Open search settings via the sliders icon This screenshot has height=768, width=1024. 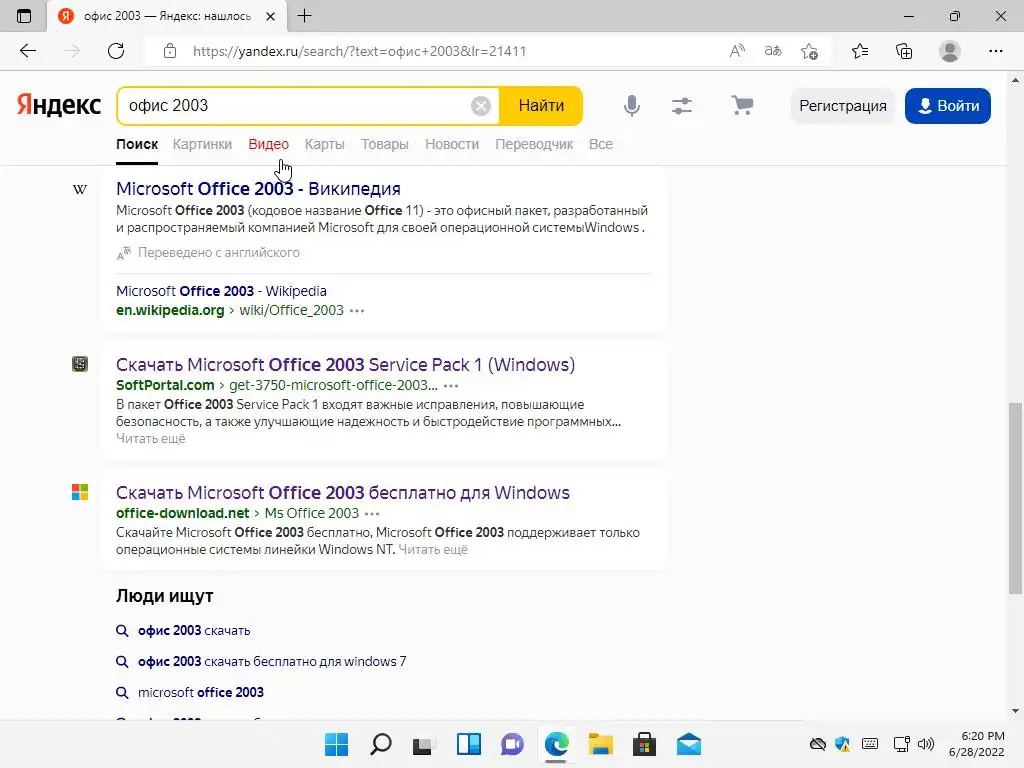(x=682, y=106)
